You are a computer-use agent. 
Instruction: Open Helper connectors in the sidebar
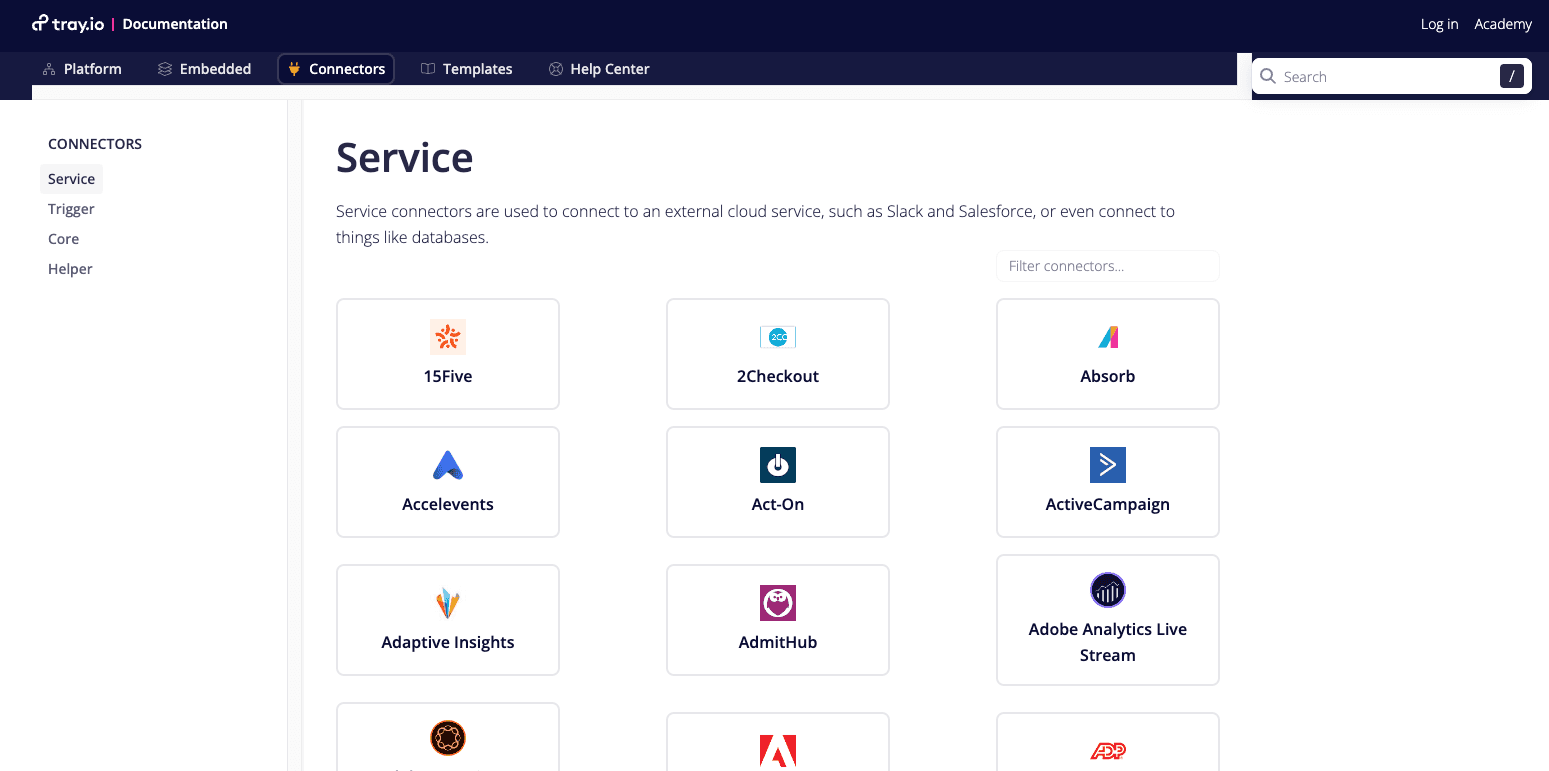coord(70,269)
